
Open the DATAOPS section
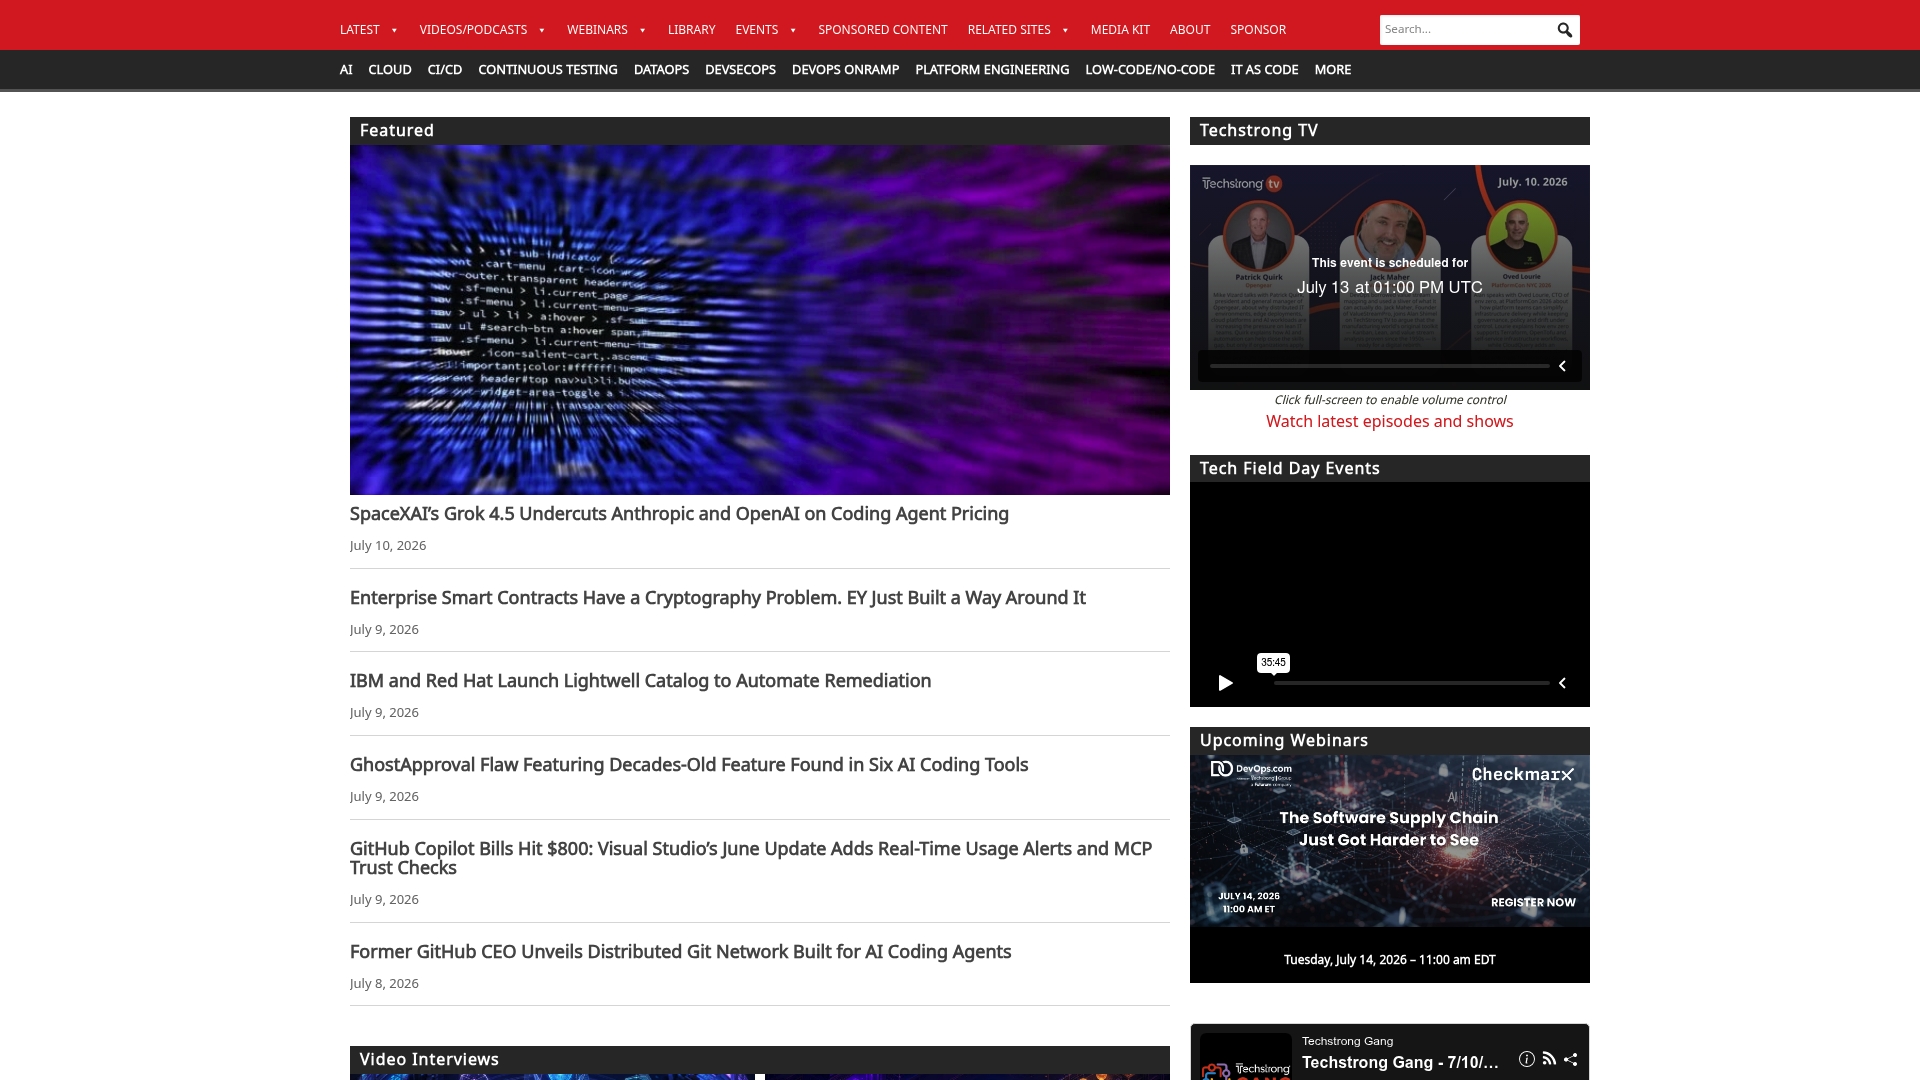pyautogui.click(x=661, y=70)
